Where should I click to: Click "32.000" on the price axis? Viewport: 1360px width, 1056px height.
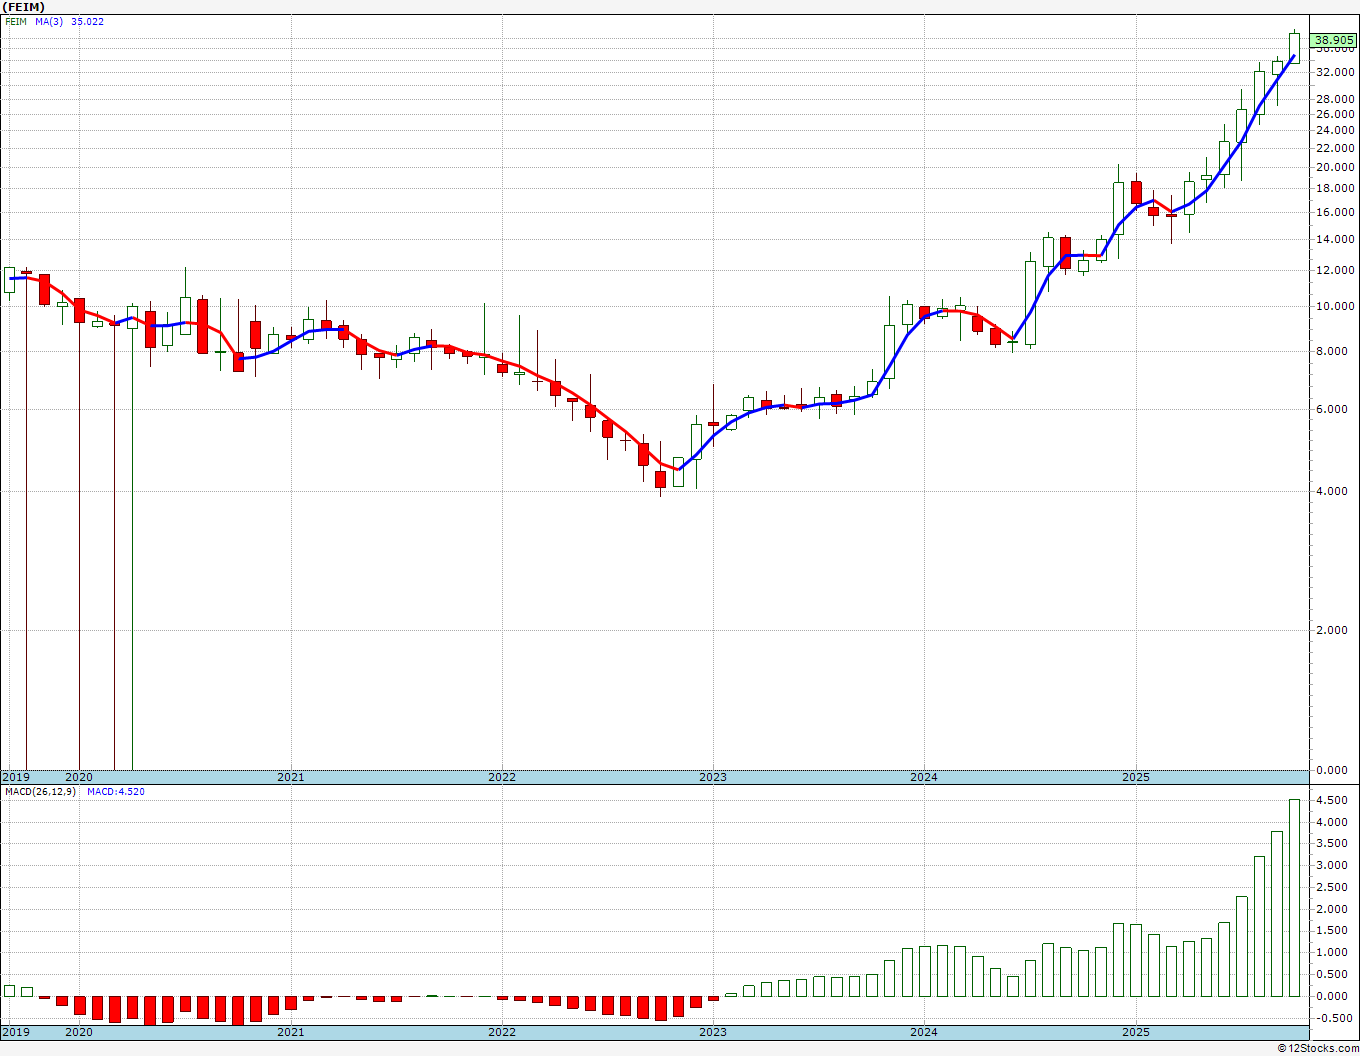tap(1336, 72)
